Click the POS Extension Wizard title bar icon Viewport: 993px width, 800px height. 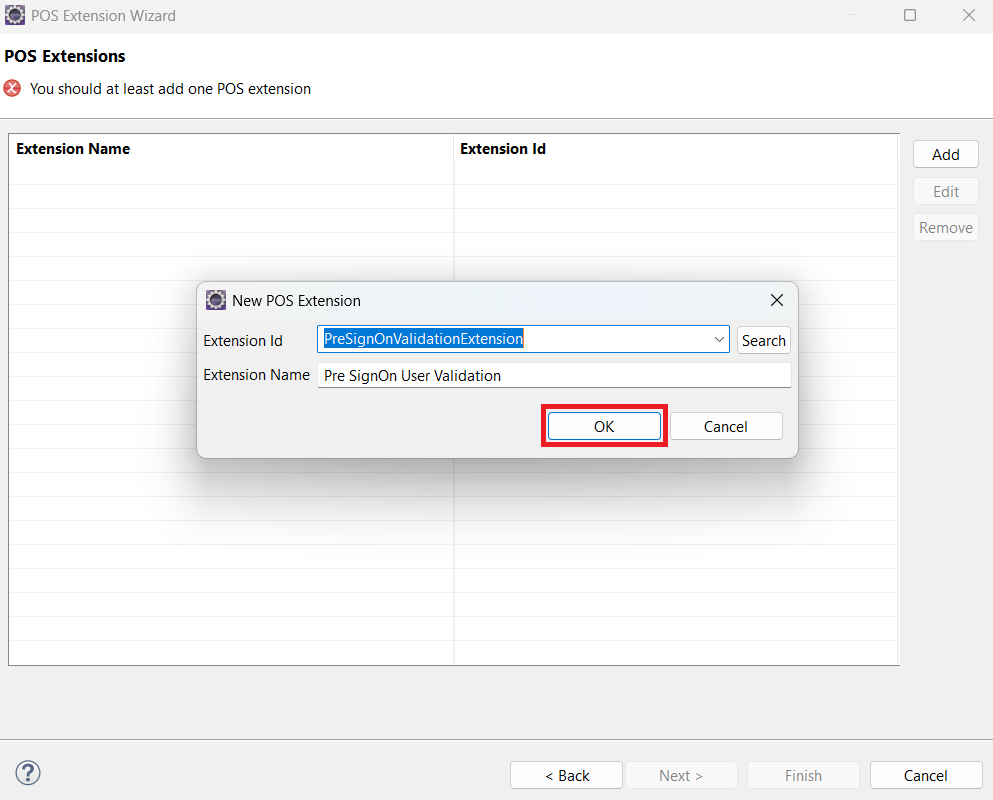[14, 15]
